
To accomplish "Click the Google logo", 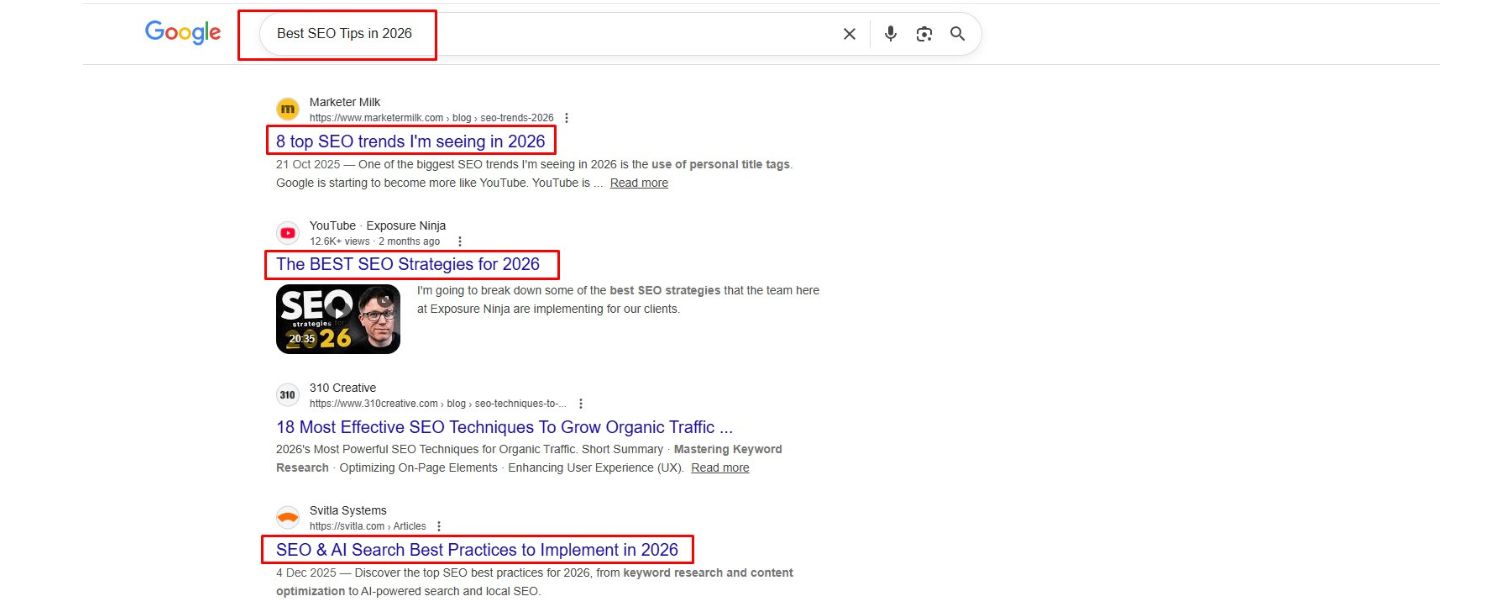I will point(183,32).
